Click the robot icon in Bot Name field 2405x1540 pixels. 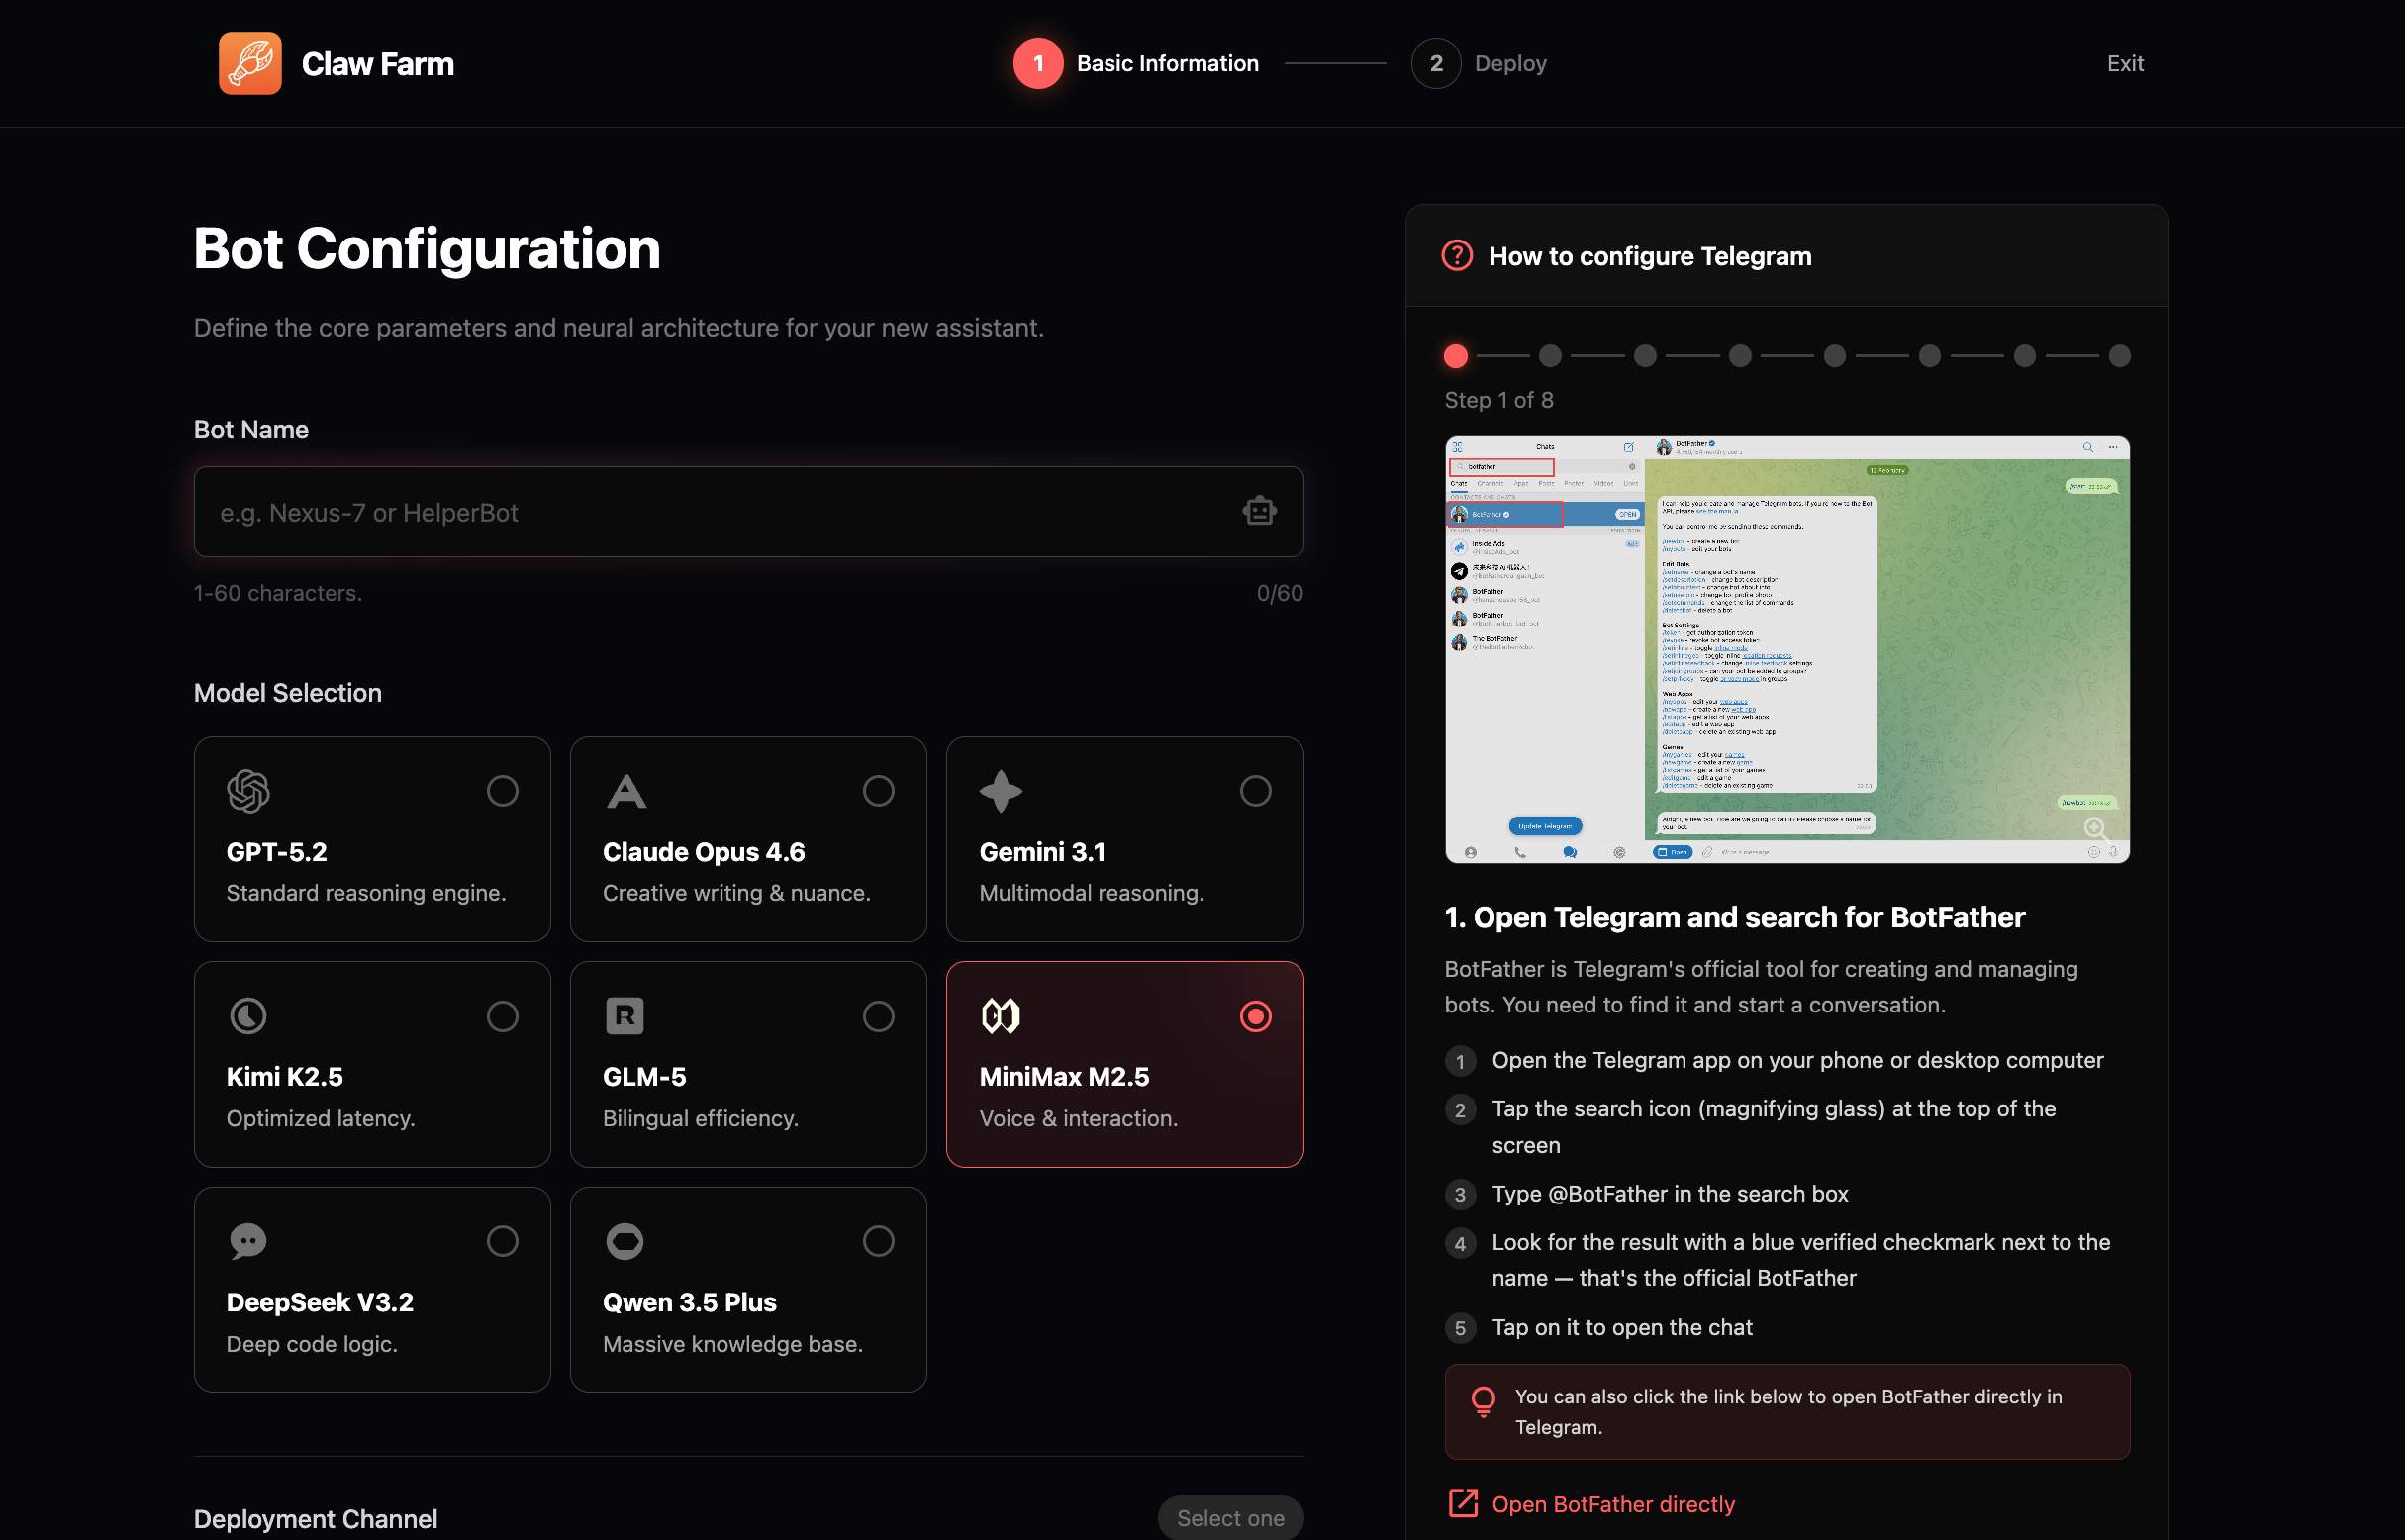pyautogui.click(x=1259, y=511)
